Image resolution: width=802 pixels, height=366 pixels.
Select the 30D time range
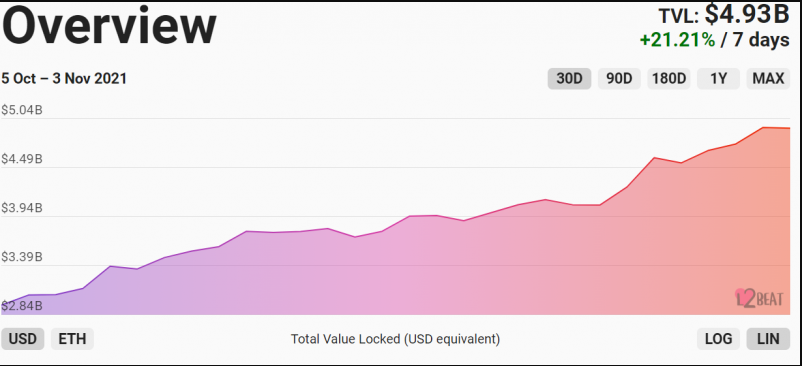[569, 79]
